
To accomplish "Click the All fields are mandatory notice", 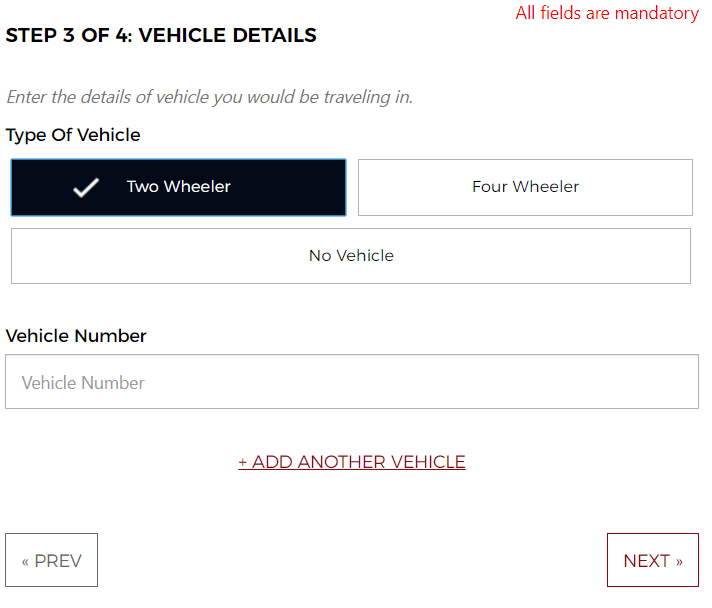I will (607, 13).
